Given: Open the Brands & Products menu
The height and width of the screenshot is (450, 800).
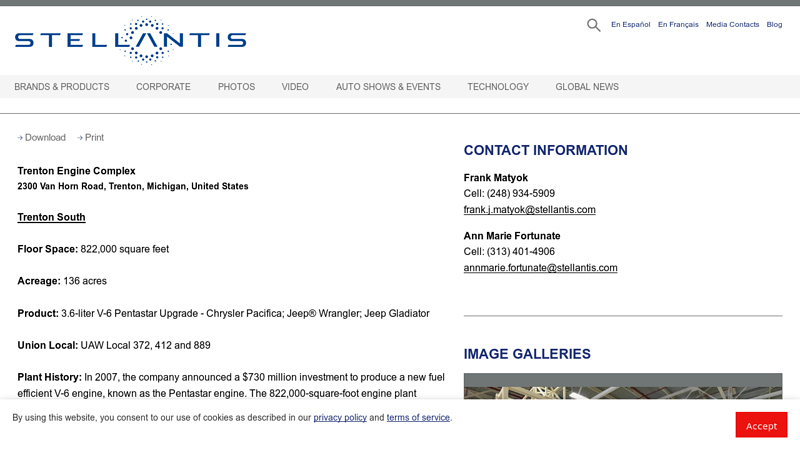Looking at the screenshot, I should (x=62, y=87).
